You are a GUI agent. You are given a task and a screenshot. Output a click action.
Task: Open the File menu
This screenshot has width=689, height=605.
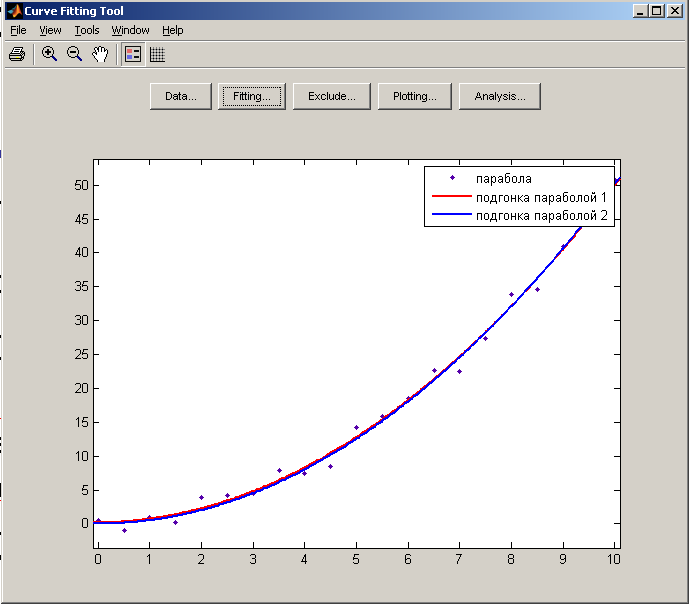pos(18,30)
